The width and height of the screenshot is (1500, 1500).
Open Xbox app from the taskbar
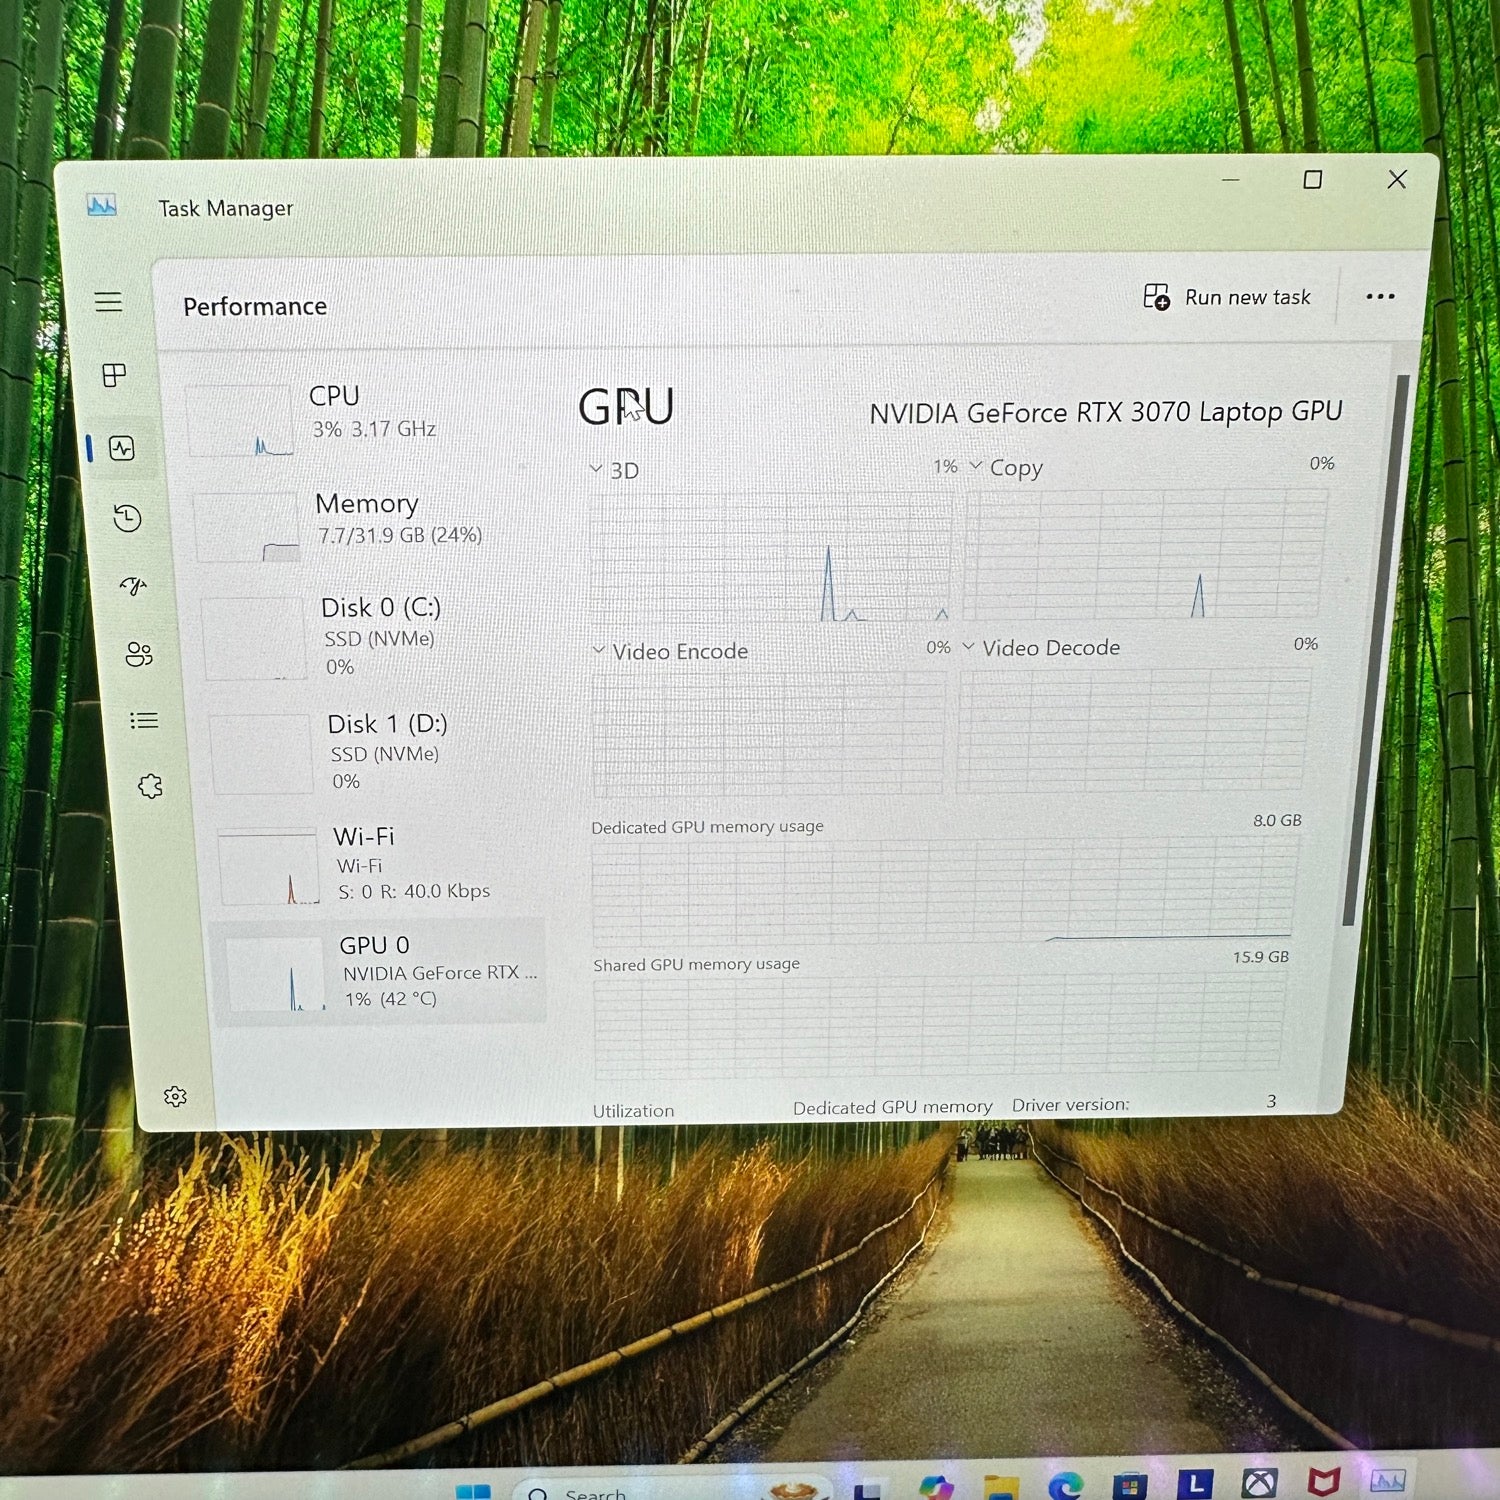click(x=1259, y=1483)
